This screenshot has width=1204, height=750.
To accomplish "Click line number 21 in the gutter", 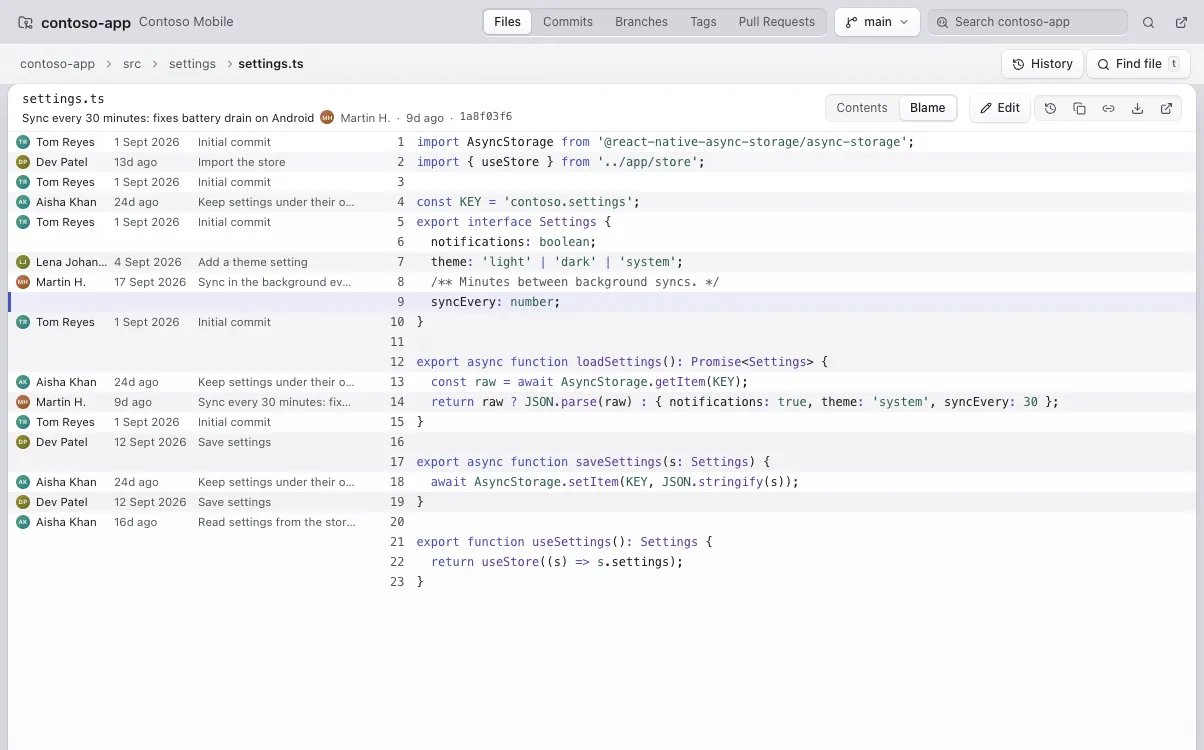I will (x=397, y=542).
